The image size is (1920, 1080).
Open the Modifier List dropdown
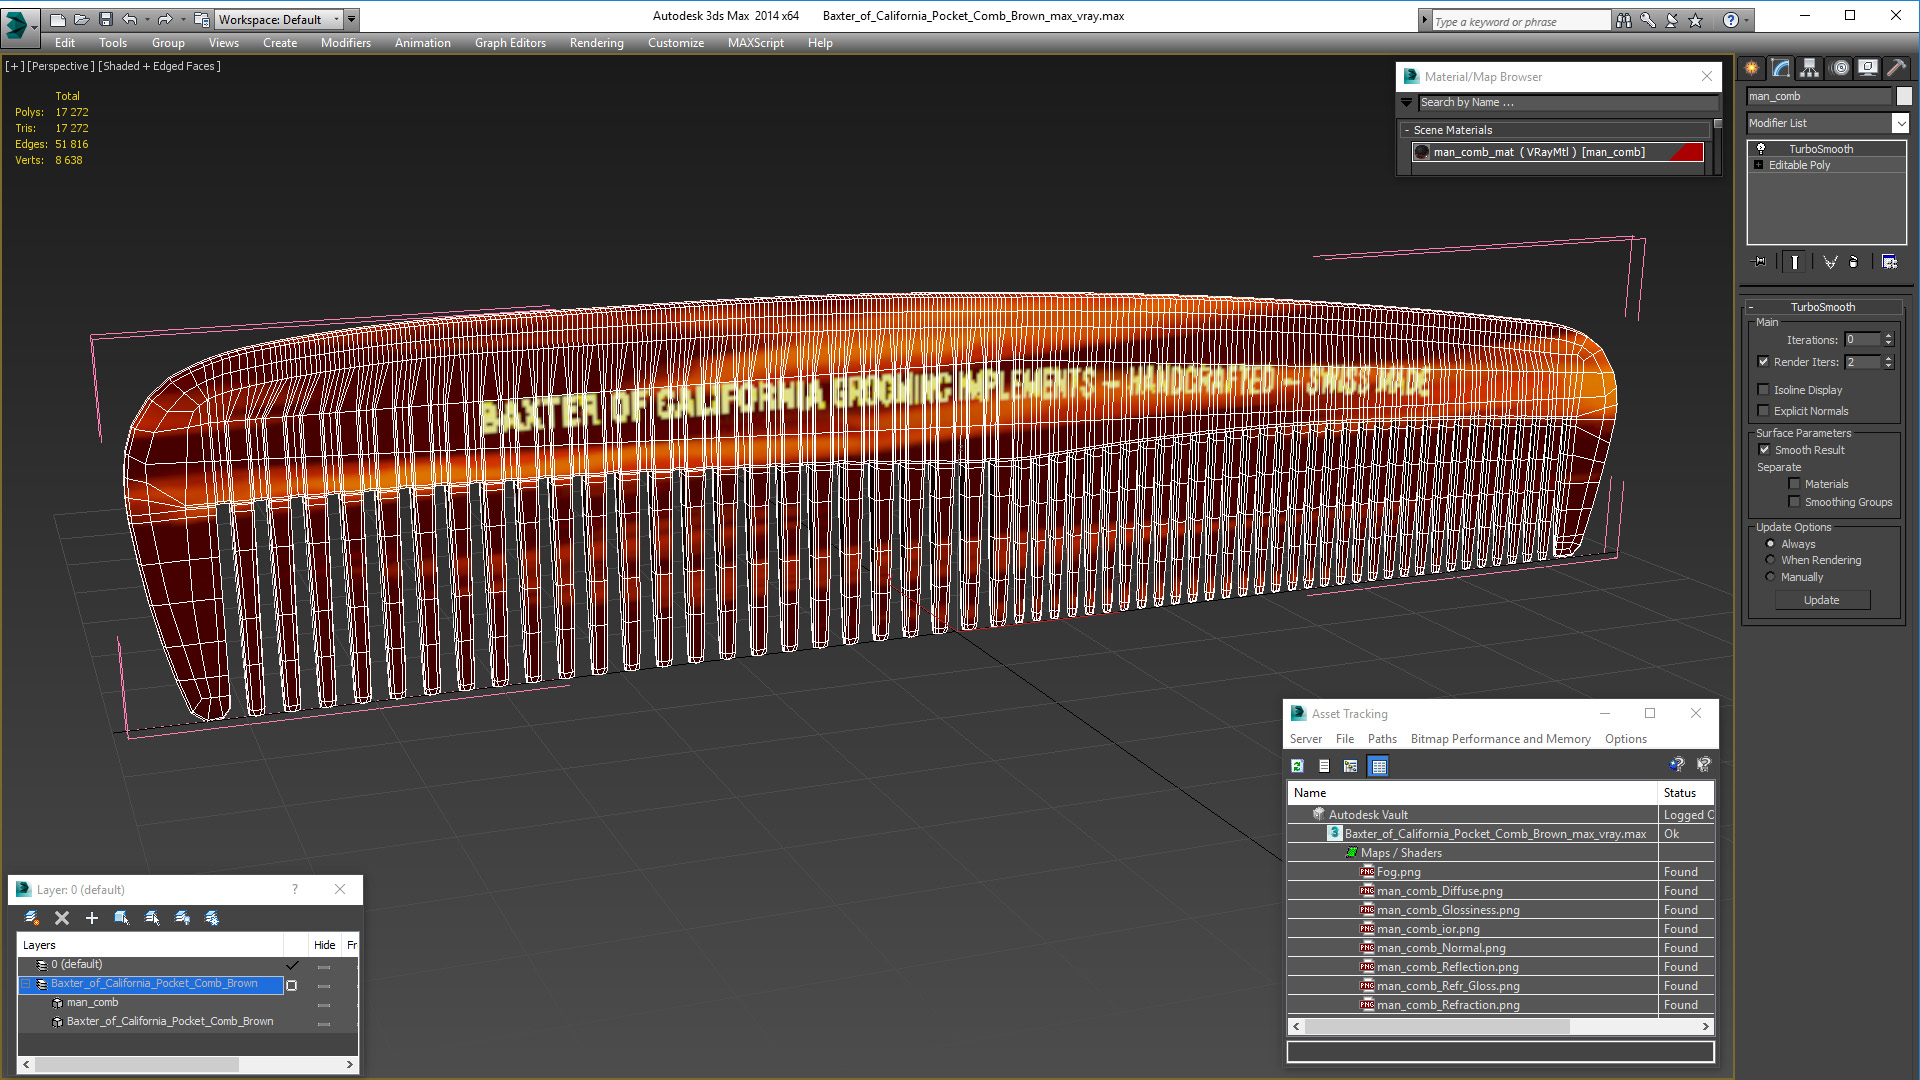pyautogui.click(x=1900, y=123)
